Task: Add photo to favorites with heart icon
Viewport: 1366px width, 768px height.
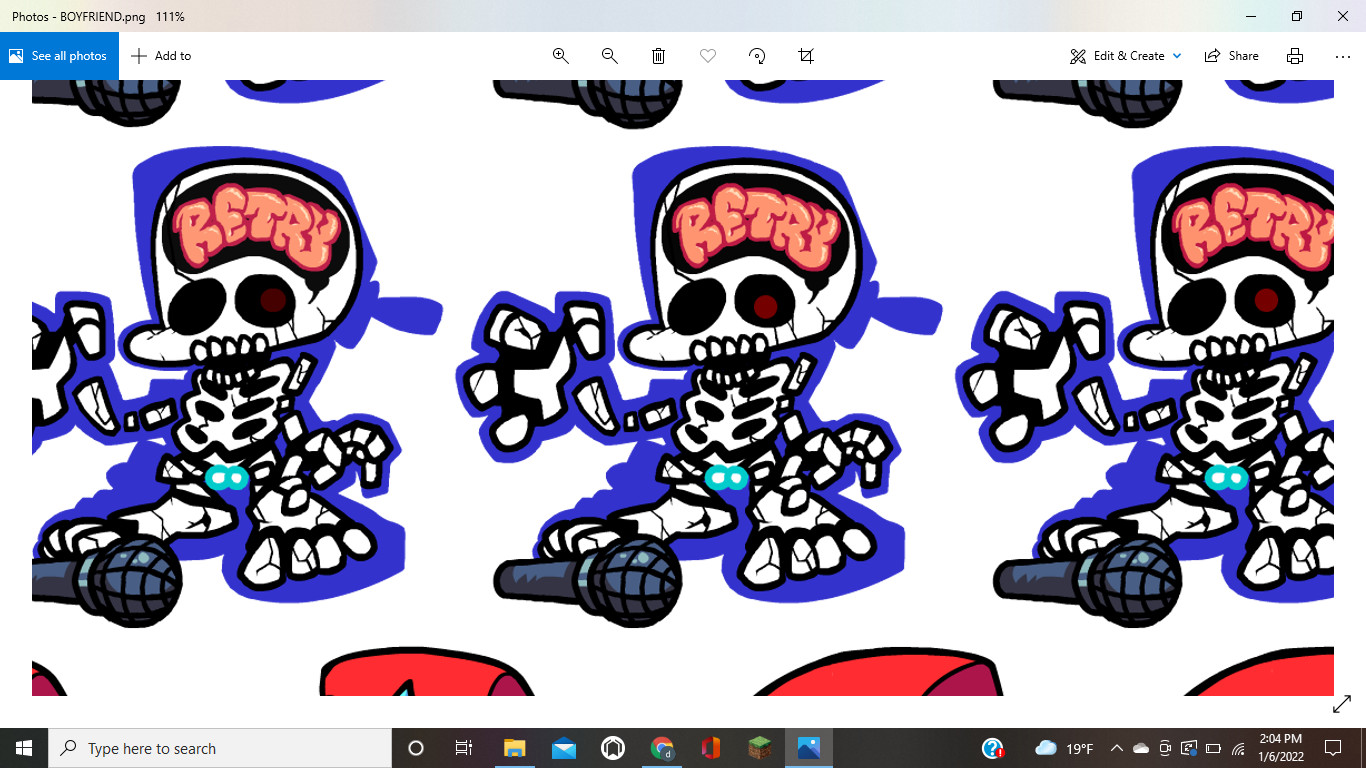Action: [x=708, y=56]
